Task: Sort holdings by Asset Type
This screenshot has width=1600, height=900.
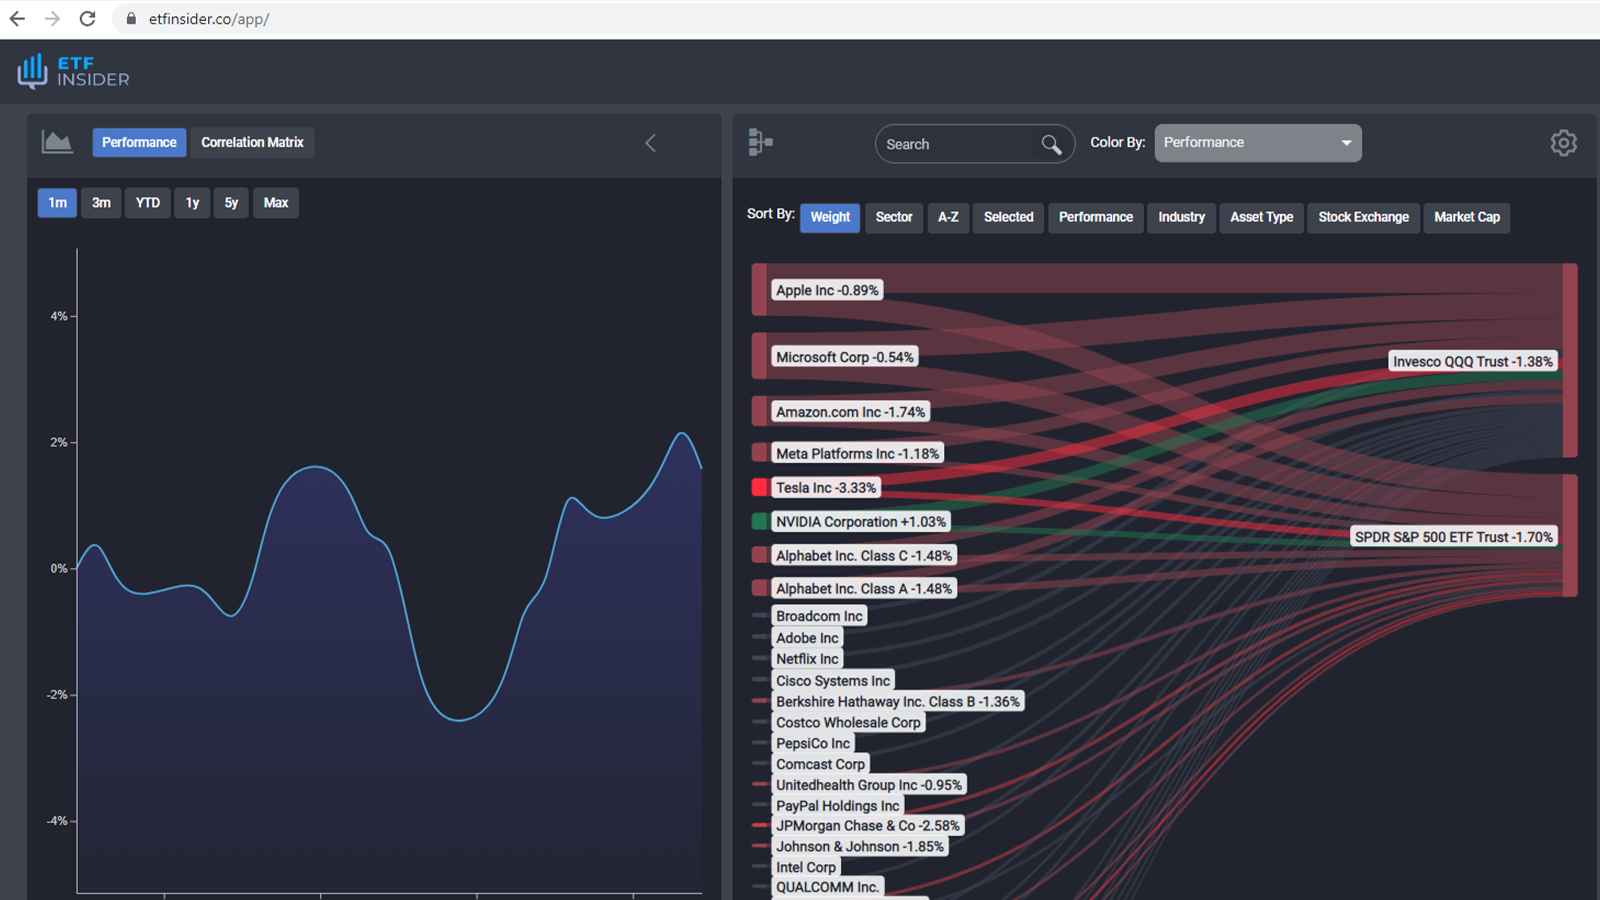Action: coord(1262,217)
